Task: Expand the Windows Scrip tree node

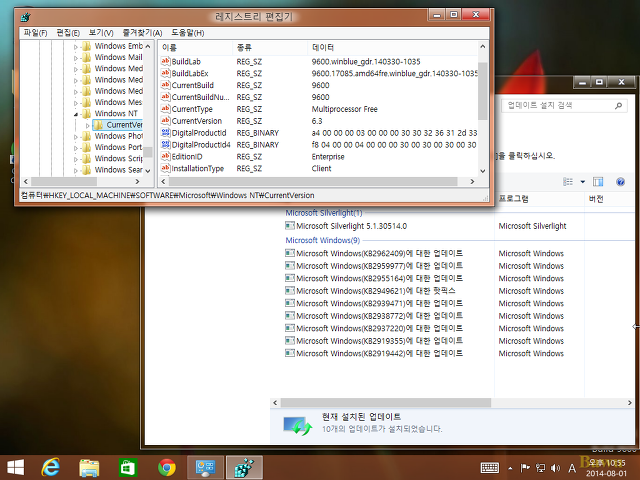Action: 76,159
